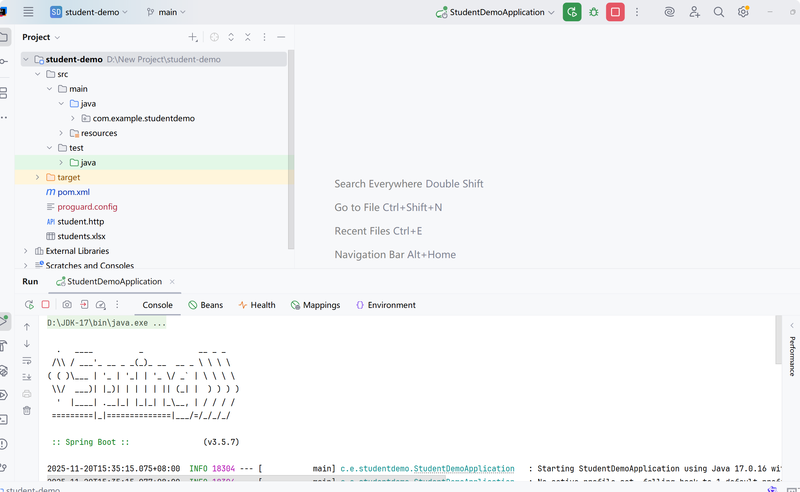Take thread dump using camera icon

(x=67, y=305)
